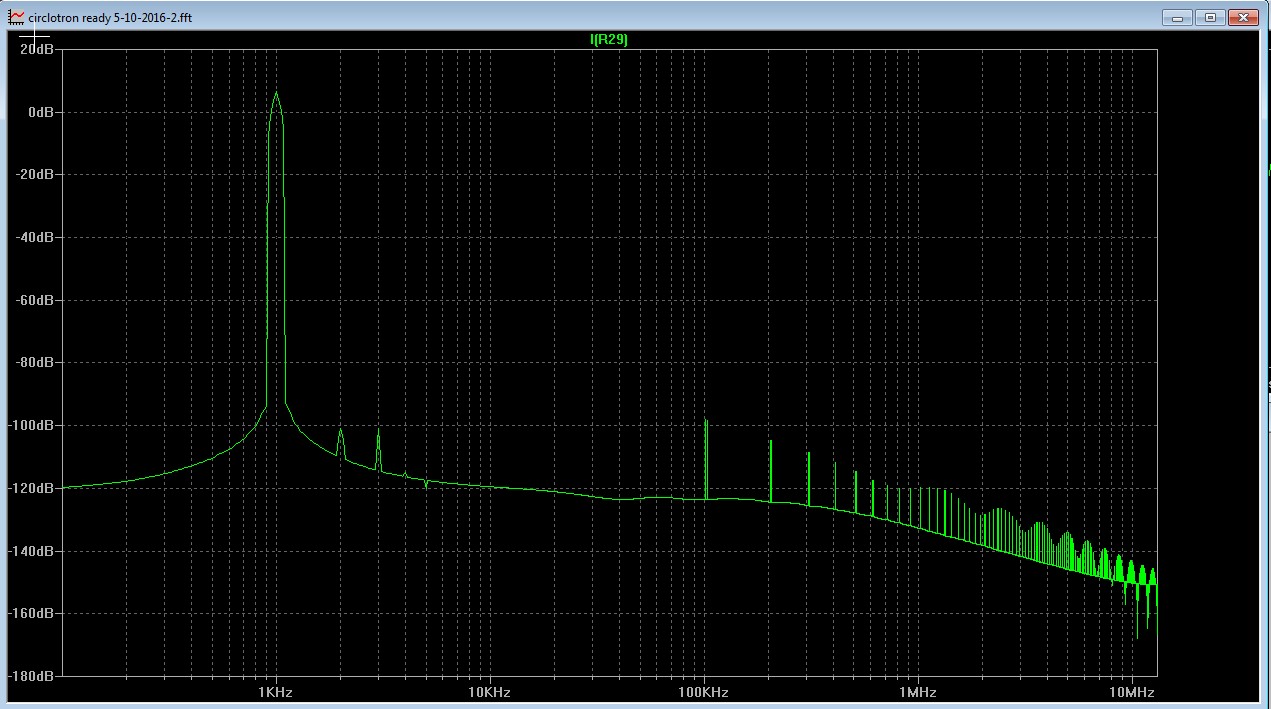Image resolution: width=1271 pixels, height=709 pixels.
Task: Click the 1KHz frequency axis label
Action: 275,692
